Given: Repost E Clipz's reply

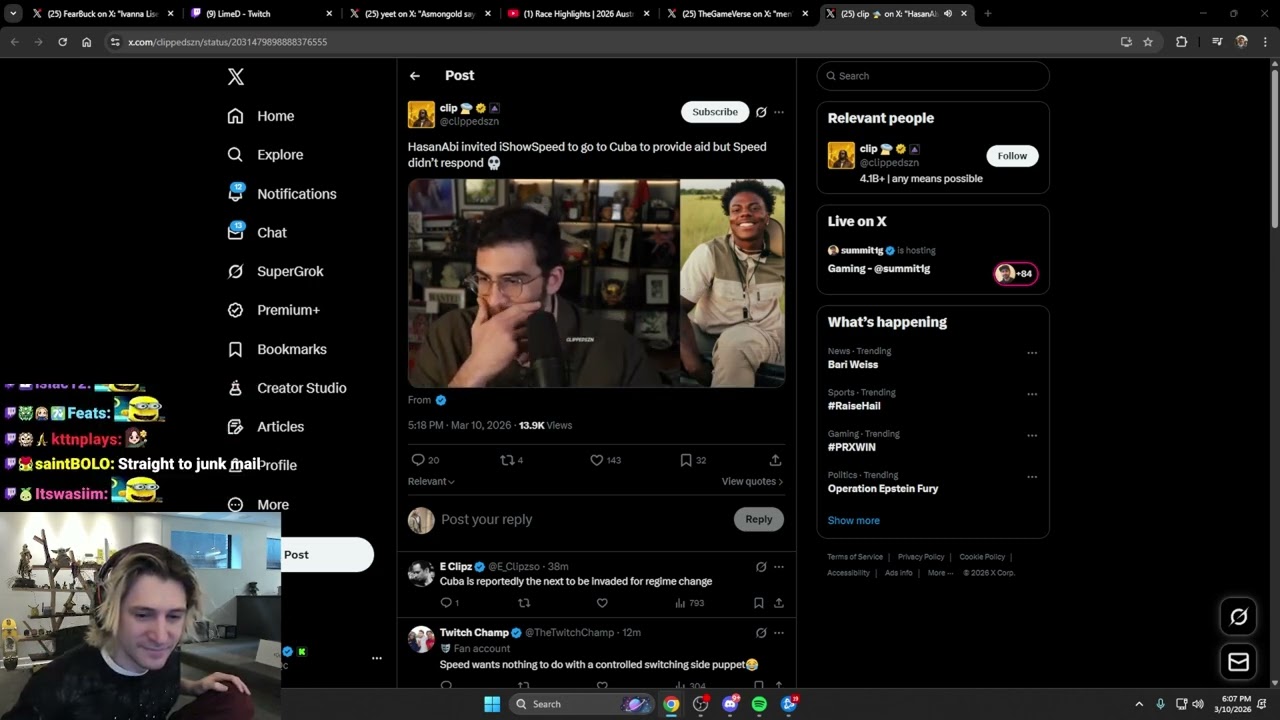Looking at the screenshot, I should coord(524,603).
